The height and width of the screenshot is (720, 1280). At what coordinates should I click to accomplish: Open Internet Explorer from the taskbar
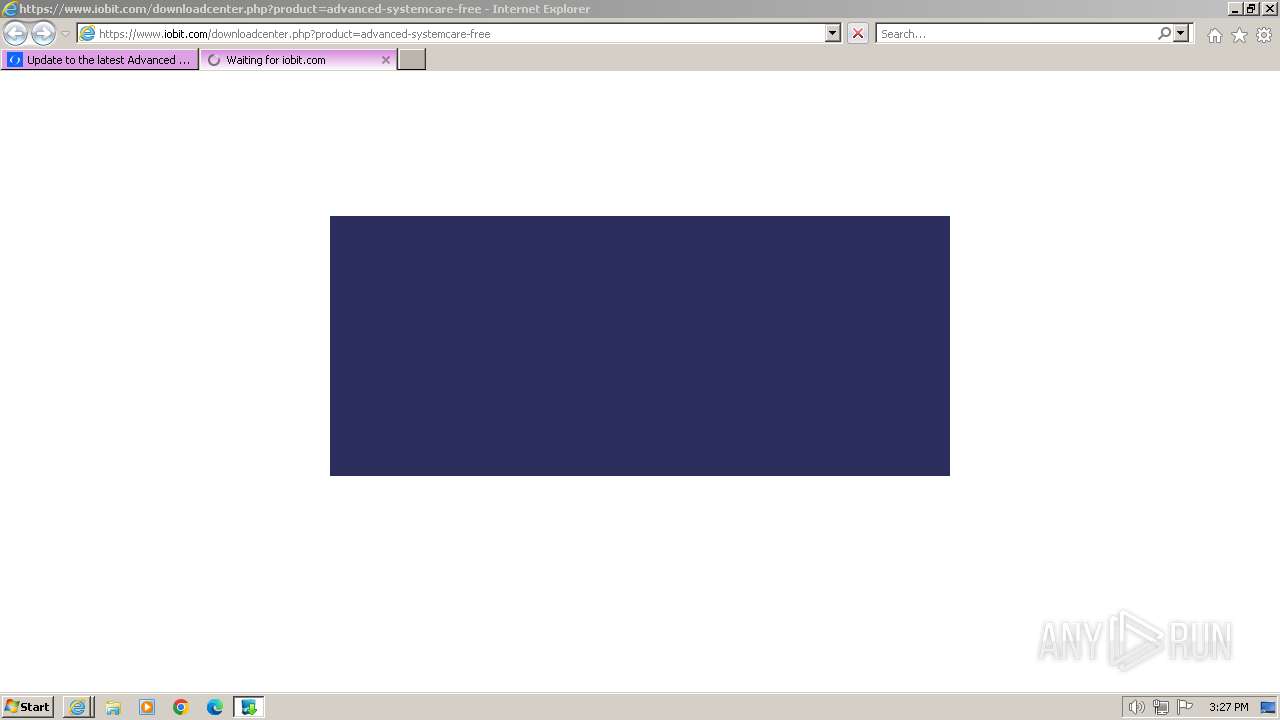[77, 707]
